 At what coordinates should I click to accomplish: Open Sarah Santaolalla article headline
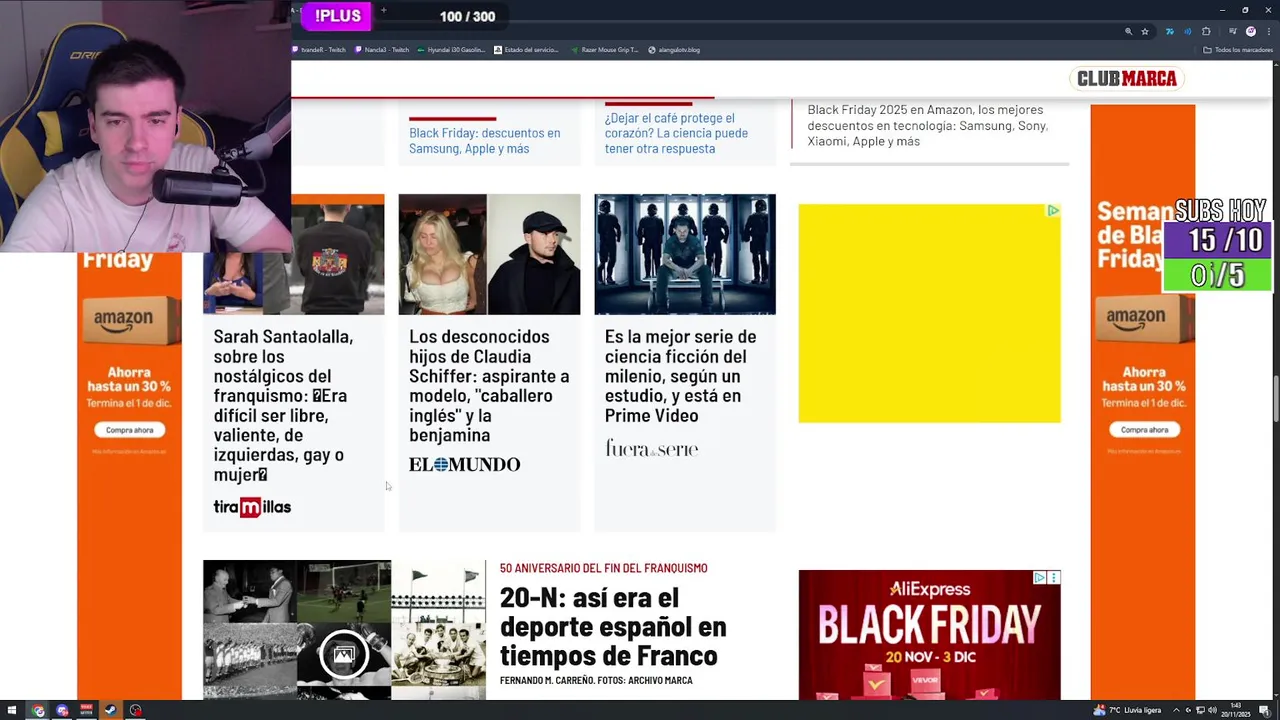(283, 405)
